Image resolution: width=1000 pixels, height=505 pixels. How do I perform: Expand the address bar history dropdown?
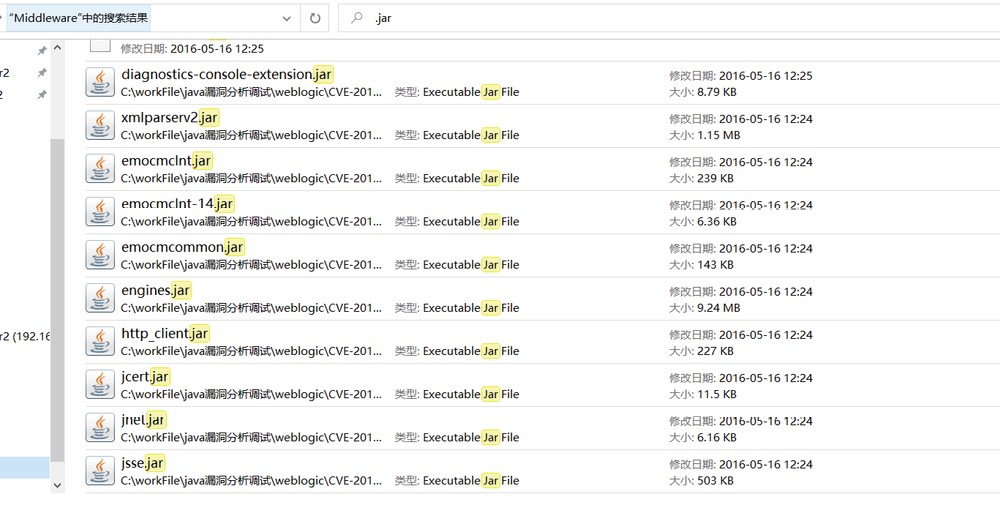pos(287,18)
